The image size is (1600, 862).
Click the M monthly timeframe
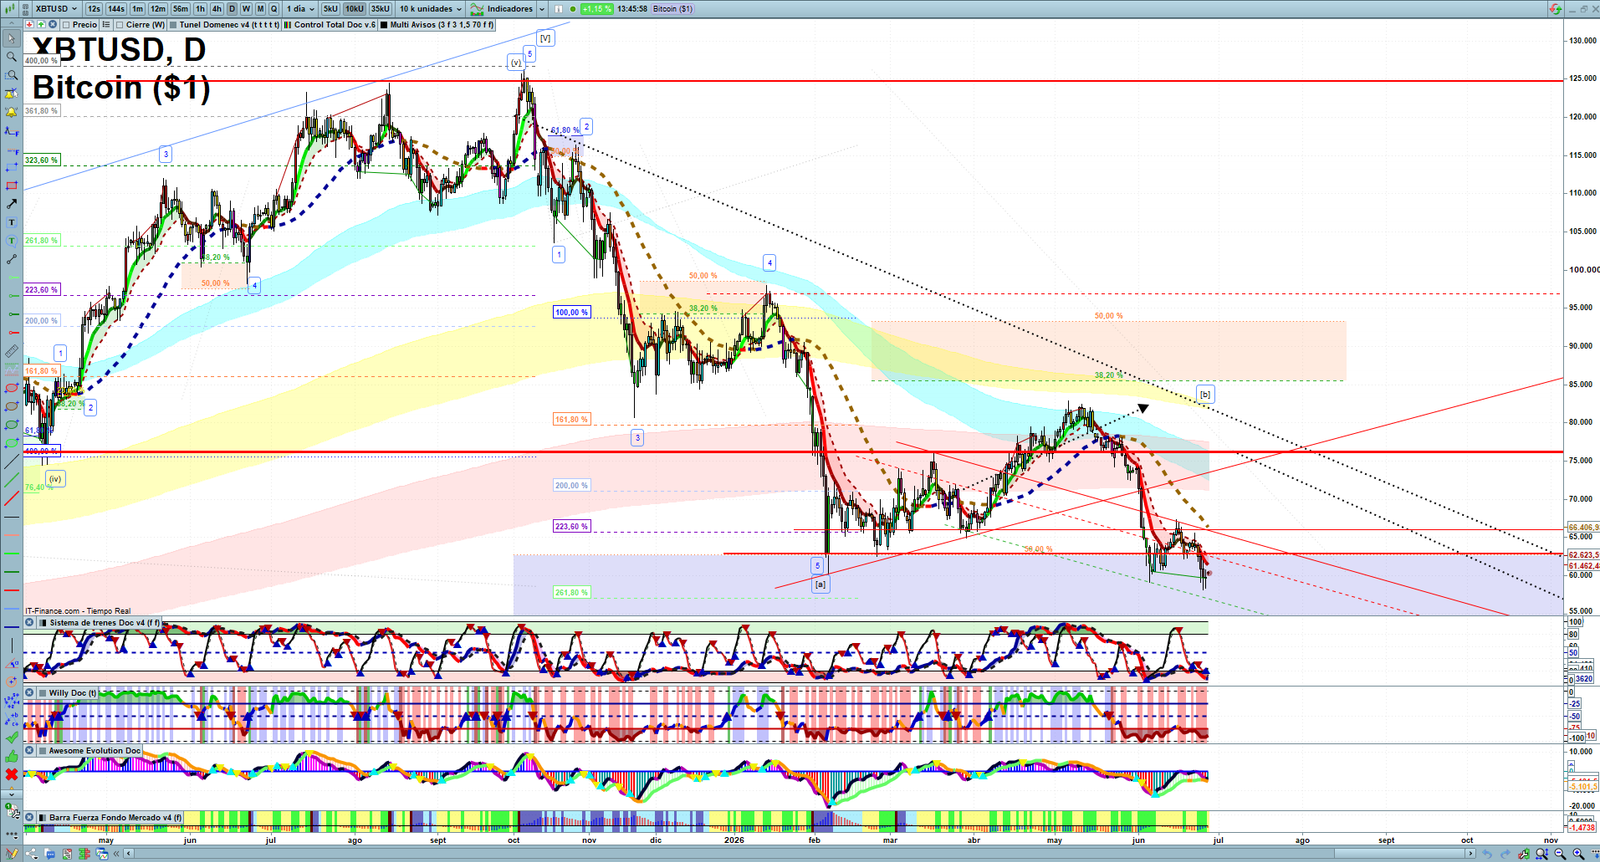tap(260, 9)
